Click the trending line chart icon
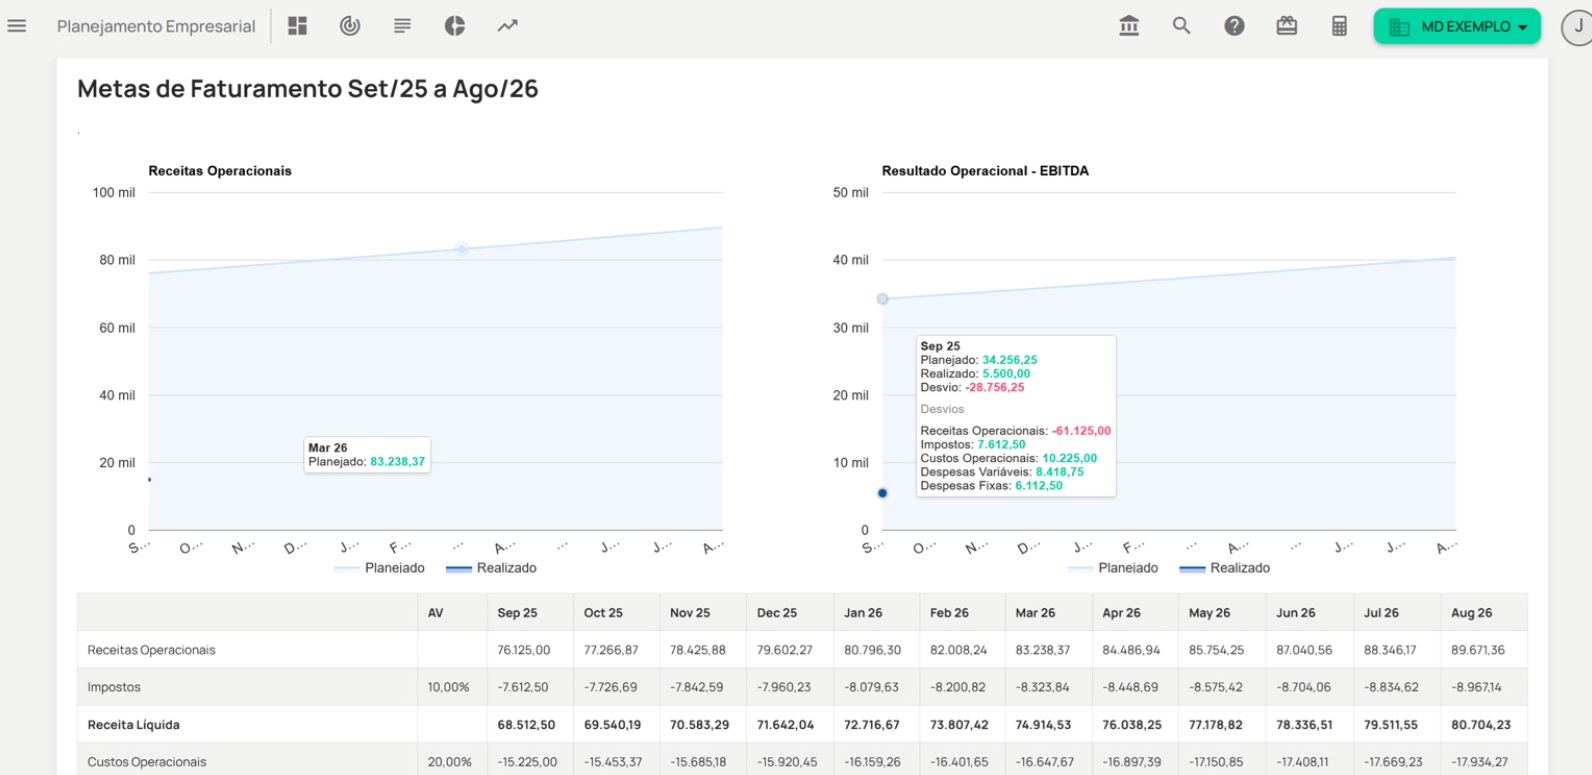This screenshot has height=775, width=1592. pyautogui.click(x=508, y=26)
